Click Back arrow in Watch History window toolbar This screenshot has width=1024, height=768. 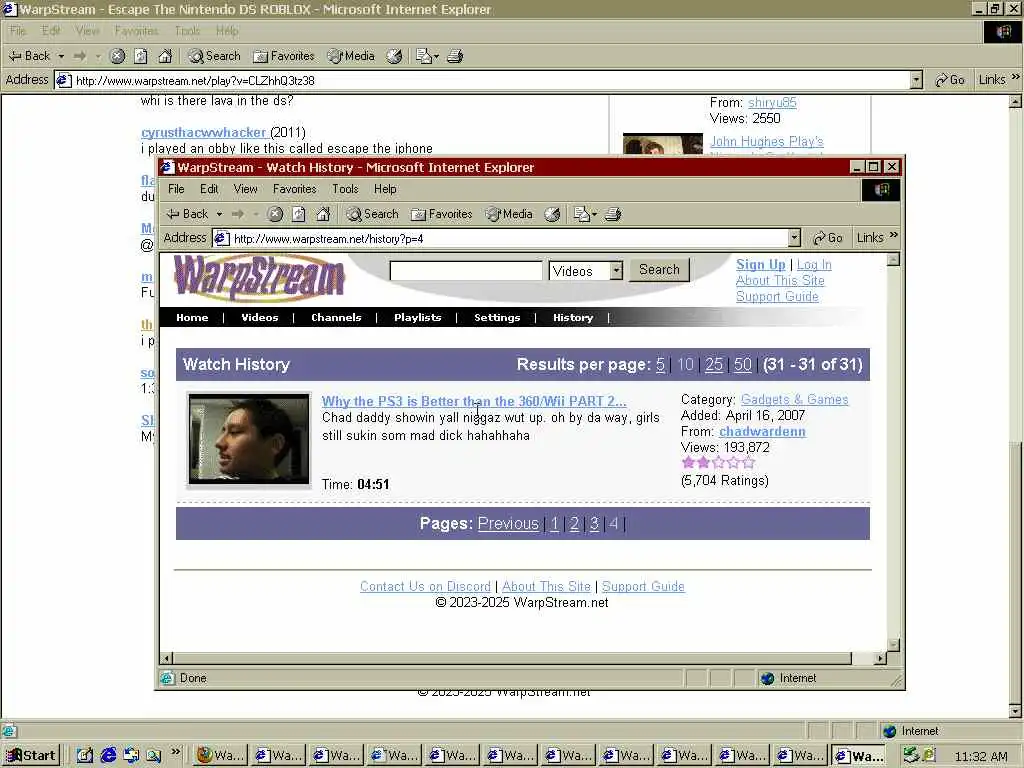(187, 214)
